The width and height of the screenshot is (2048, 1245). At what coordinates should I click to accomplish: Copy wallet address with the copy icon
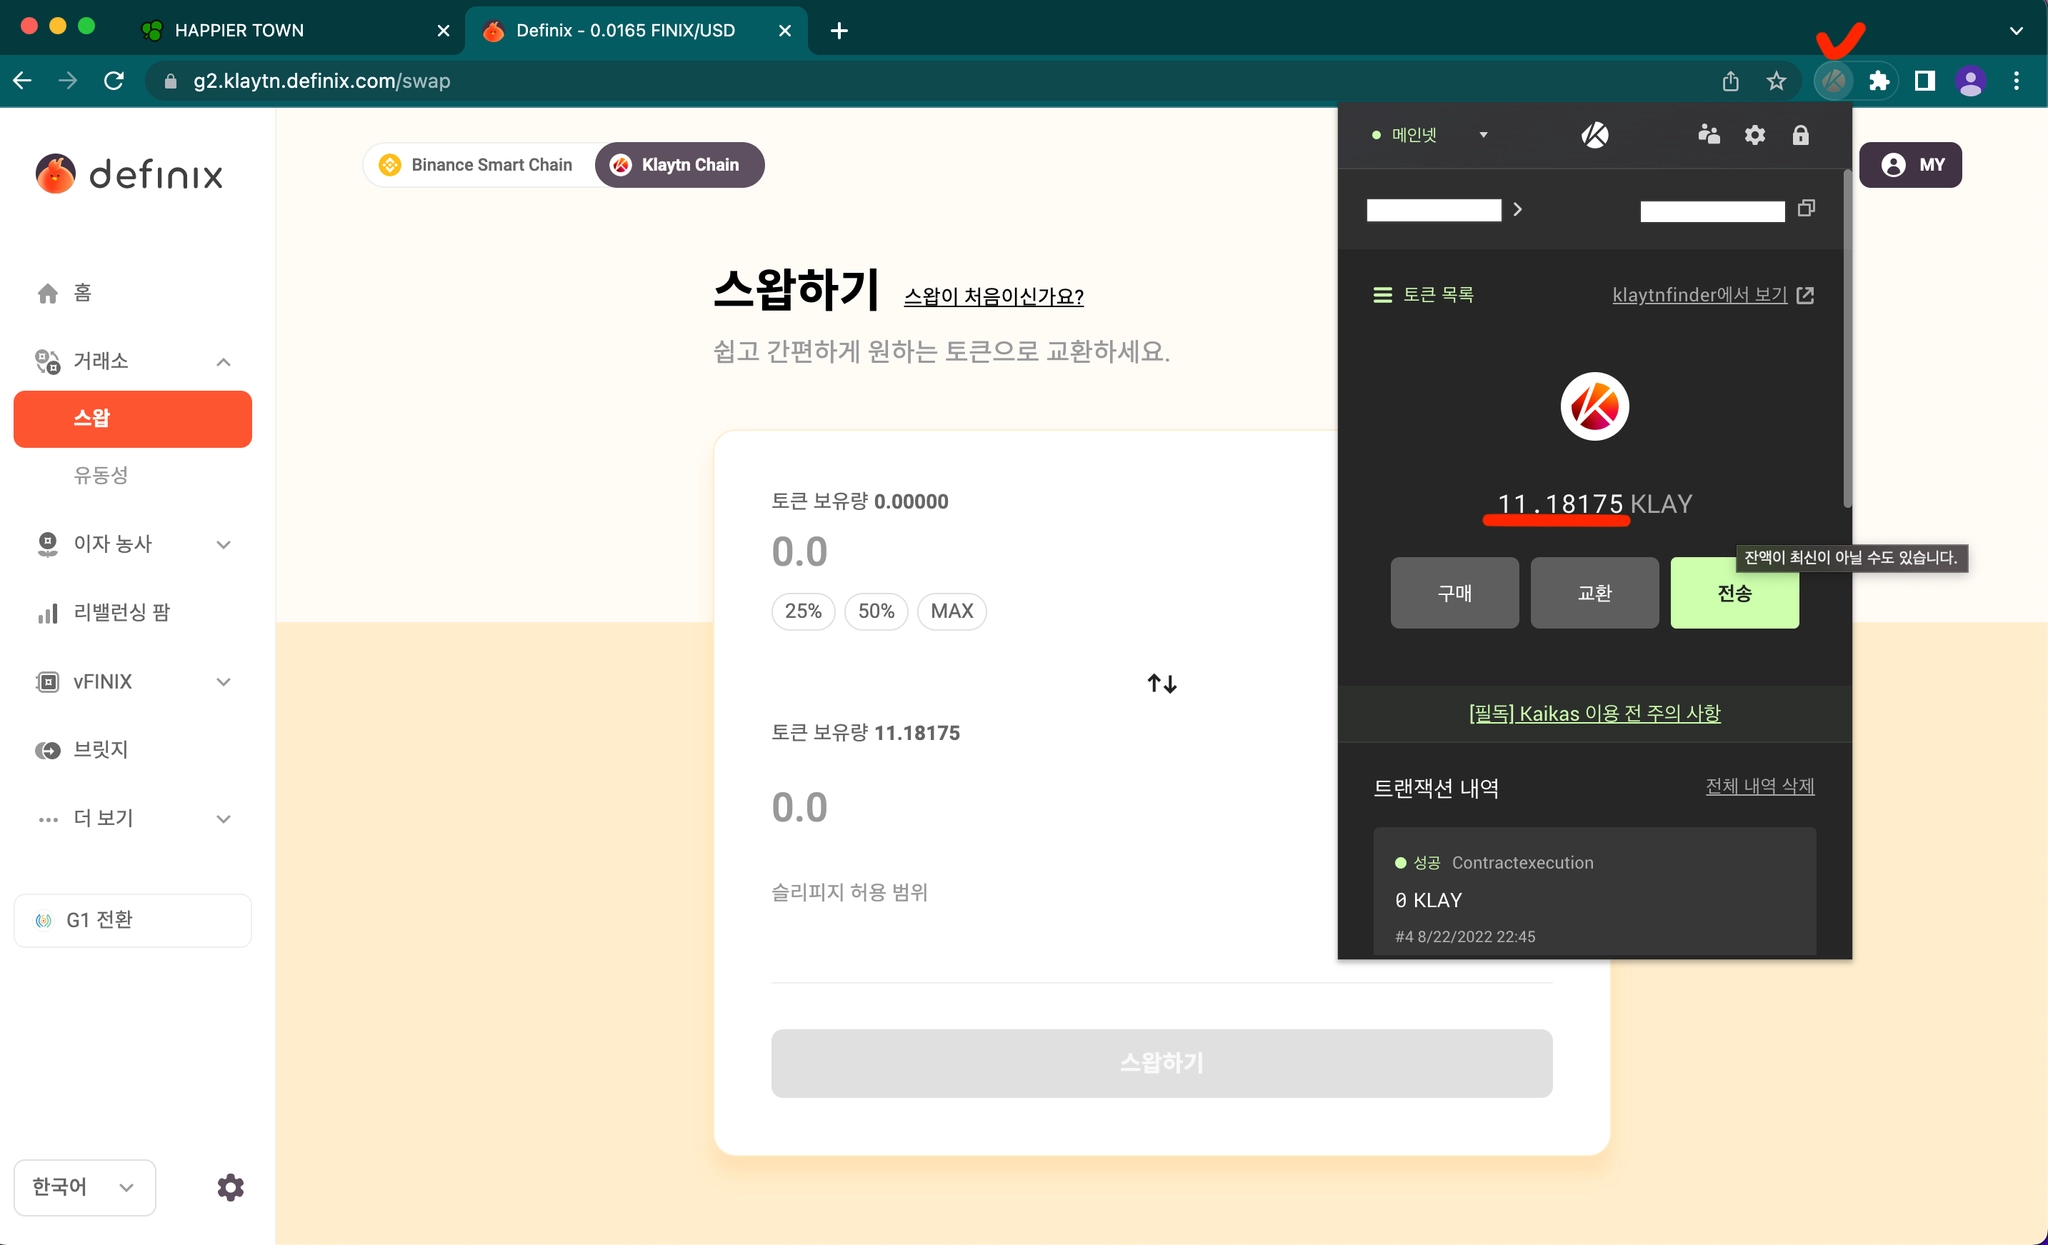tap(1806, 208)
